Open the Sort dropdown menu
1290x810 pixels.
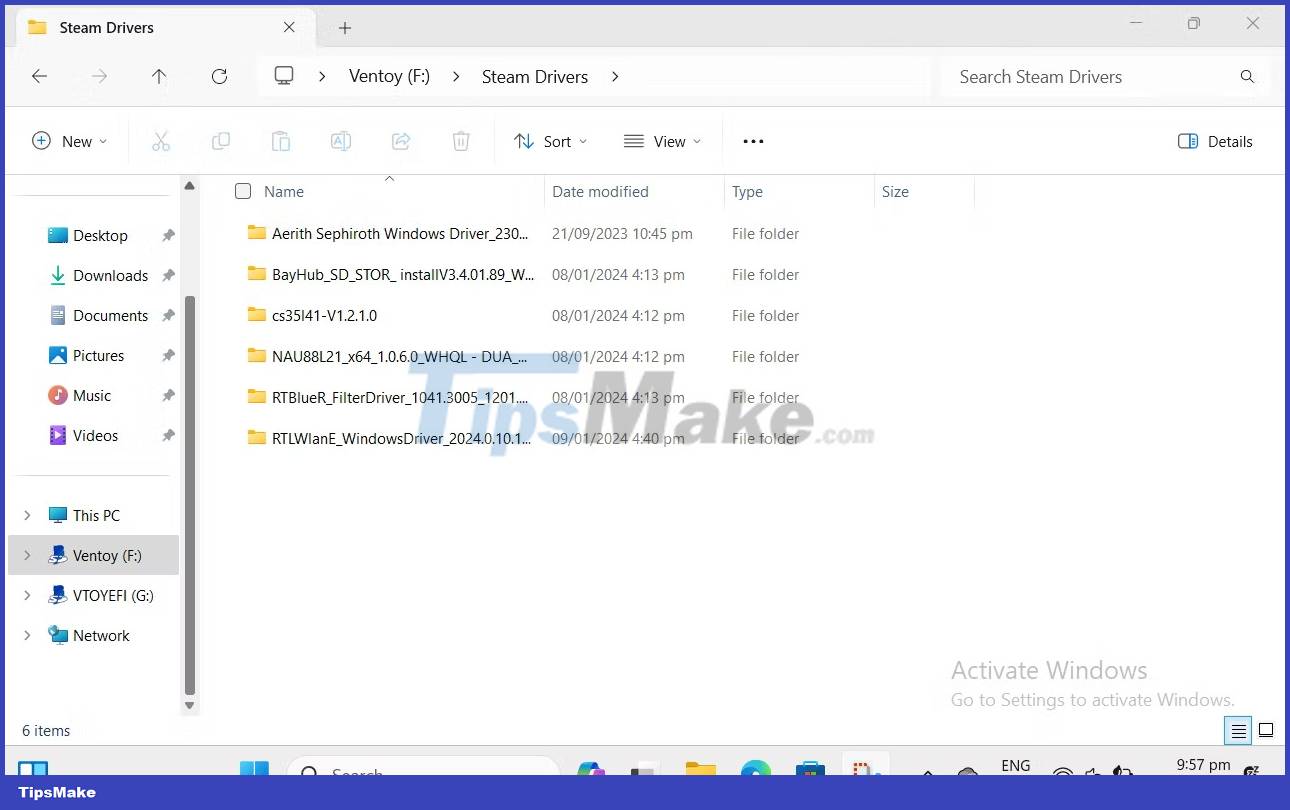tap(550, 141)
